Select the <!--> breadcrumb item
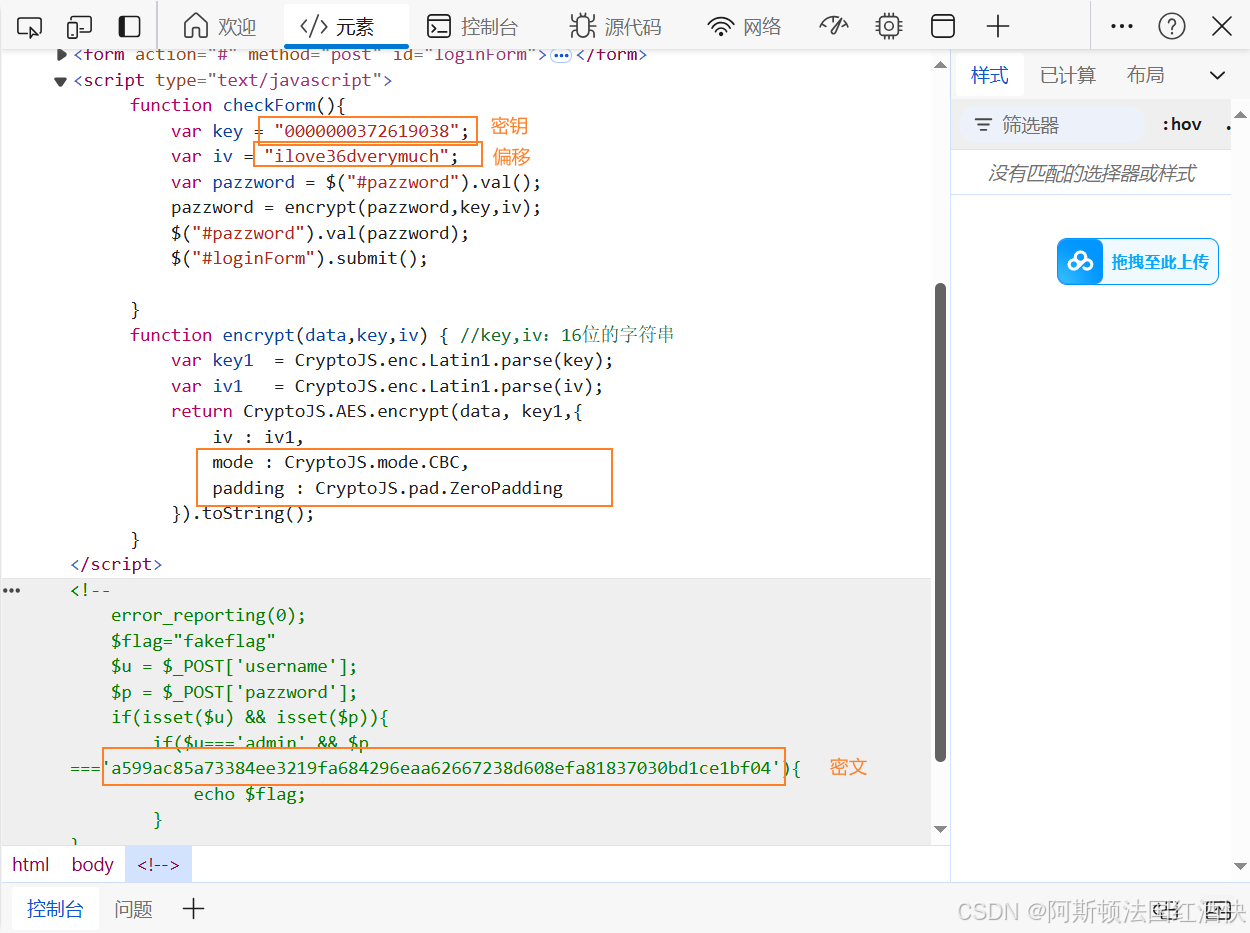 (158, 865)
